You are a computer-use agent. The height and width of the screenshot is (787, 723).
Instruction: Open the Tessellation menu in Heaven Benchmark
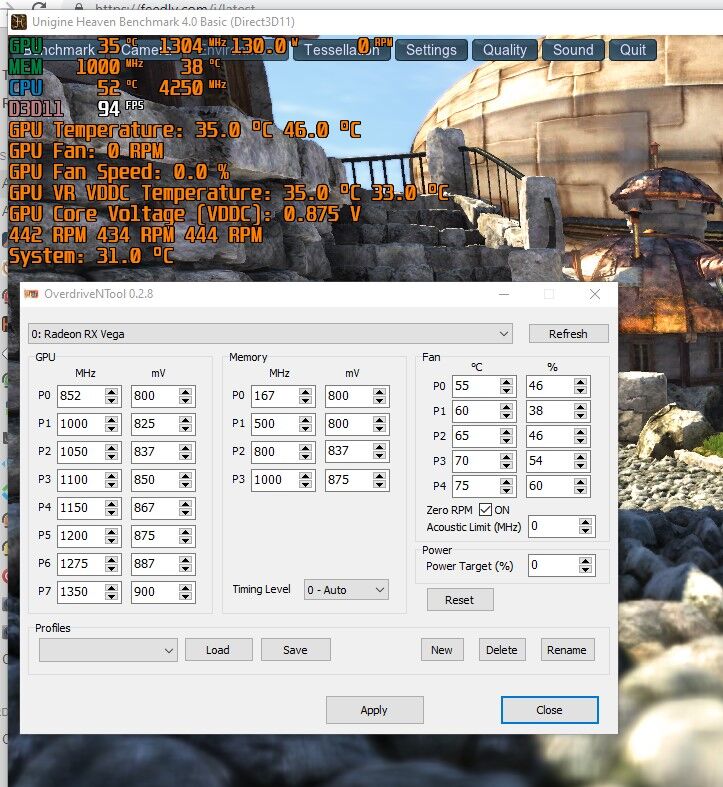(341, 50)
